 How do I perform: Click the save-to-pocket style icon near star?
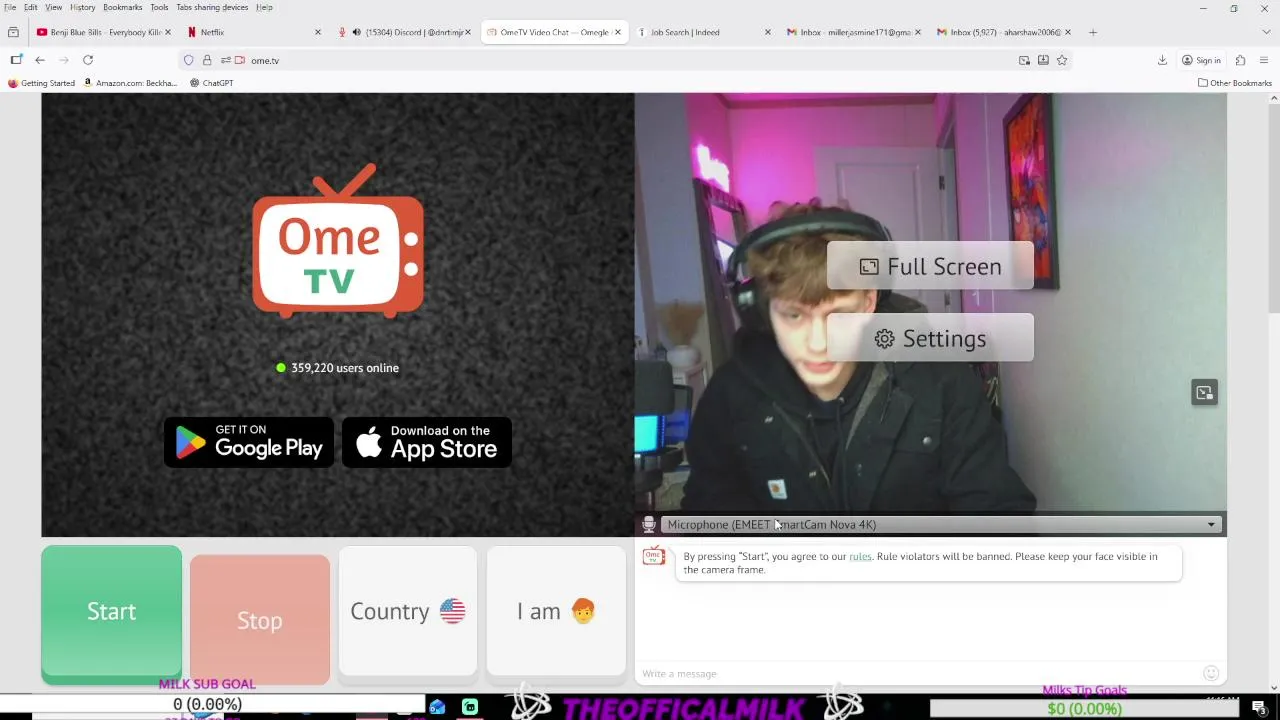[x=1043, y=60]
